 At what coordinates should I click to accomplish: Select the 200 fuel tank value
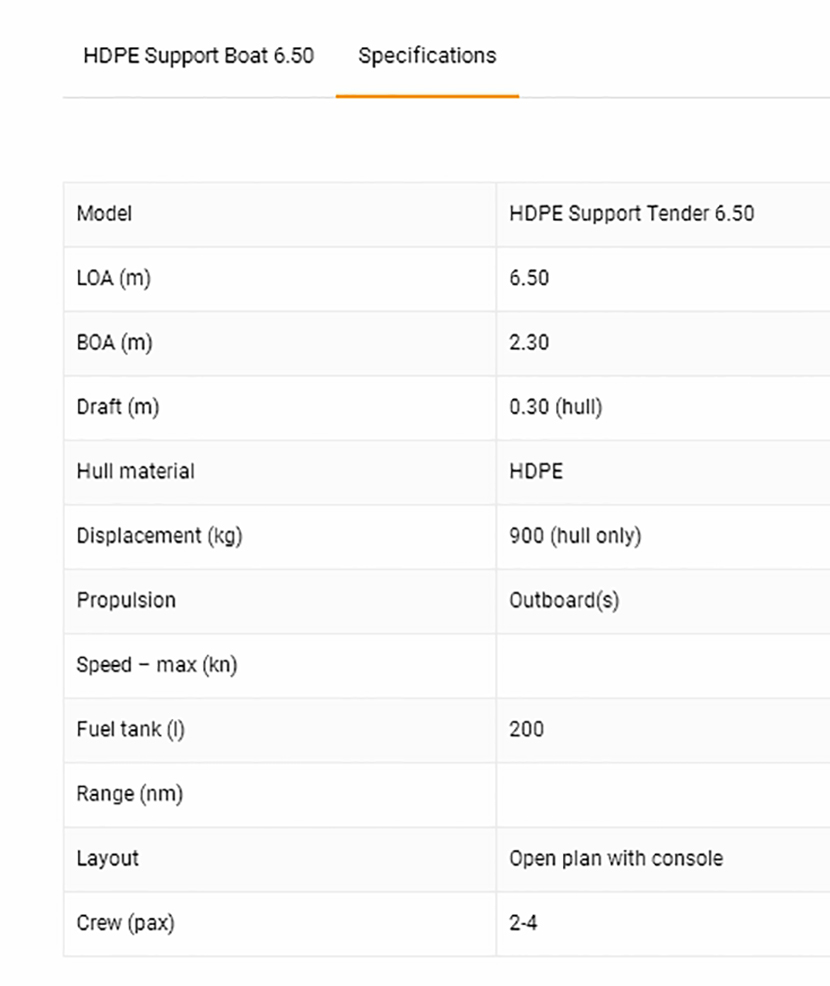[526, 729]
